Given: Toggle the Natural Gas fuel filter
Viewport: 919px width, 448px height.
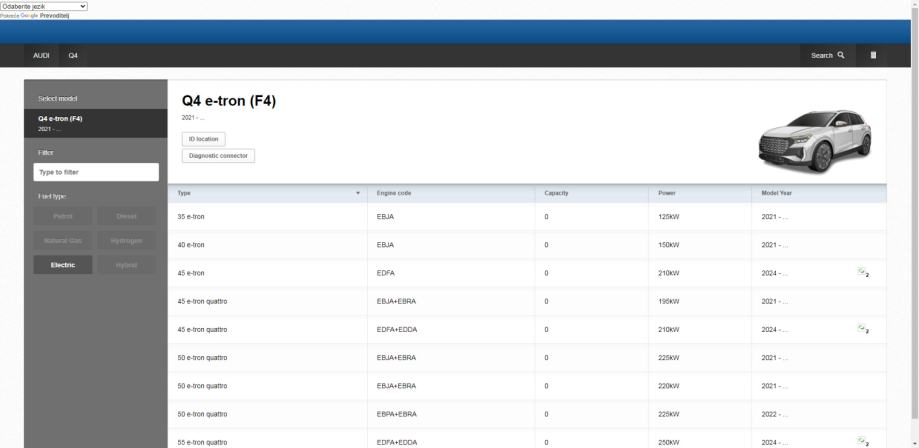Looking at the screenshot, I should pos(63,240).
